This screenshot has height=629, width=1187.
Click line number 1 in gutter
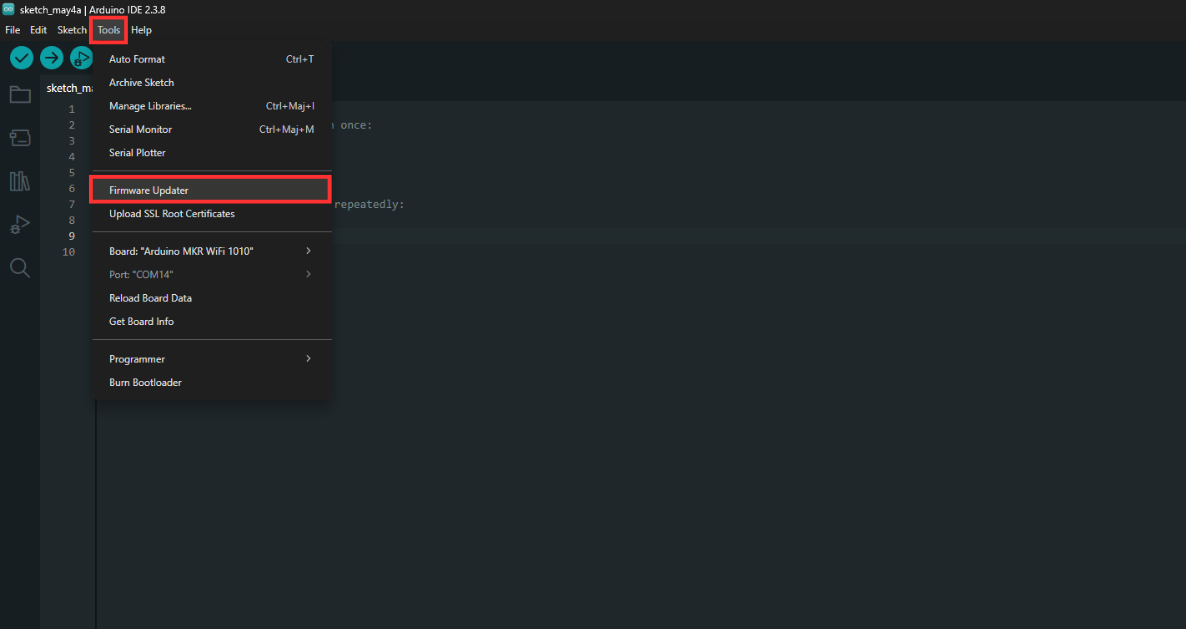72,110
